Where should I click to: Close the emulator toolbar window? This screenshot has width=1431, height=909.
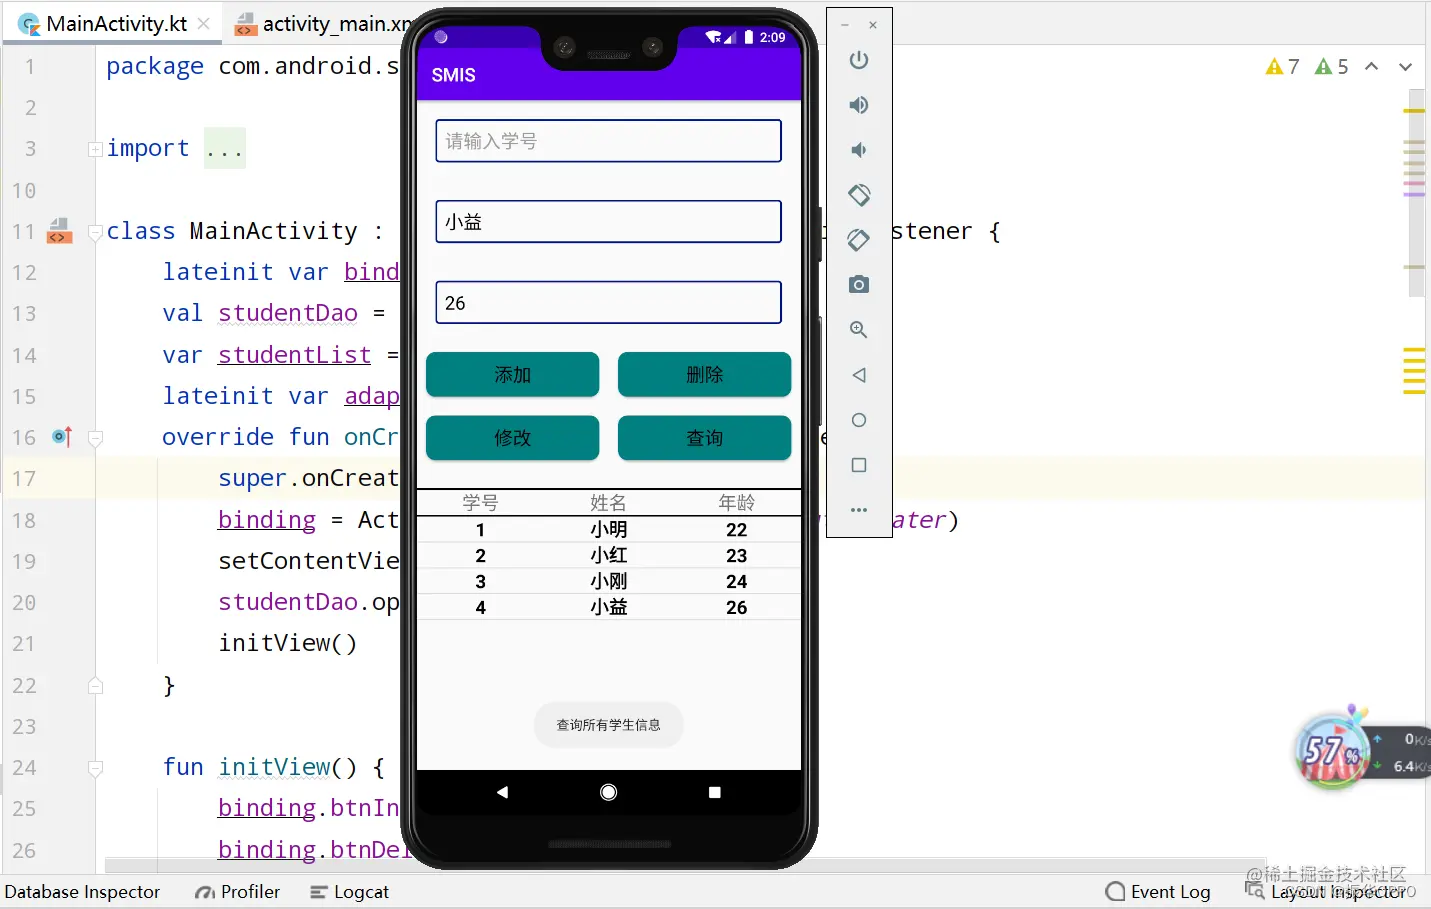coord(873,25)
